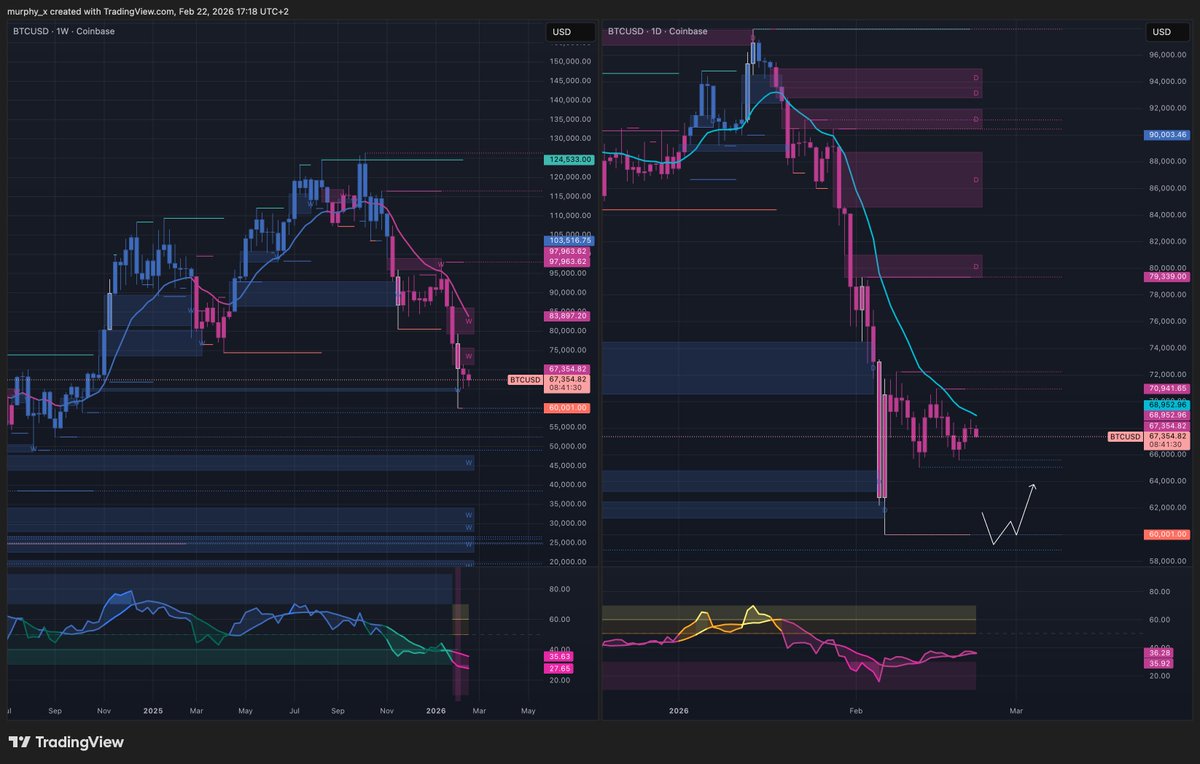1200x764 pixels.
Task: Click the 60,001.00 label on daily chart
Action: pyautogui.click(x=1167, y=534)
